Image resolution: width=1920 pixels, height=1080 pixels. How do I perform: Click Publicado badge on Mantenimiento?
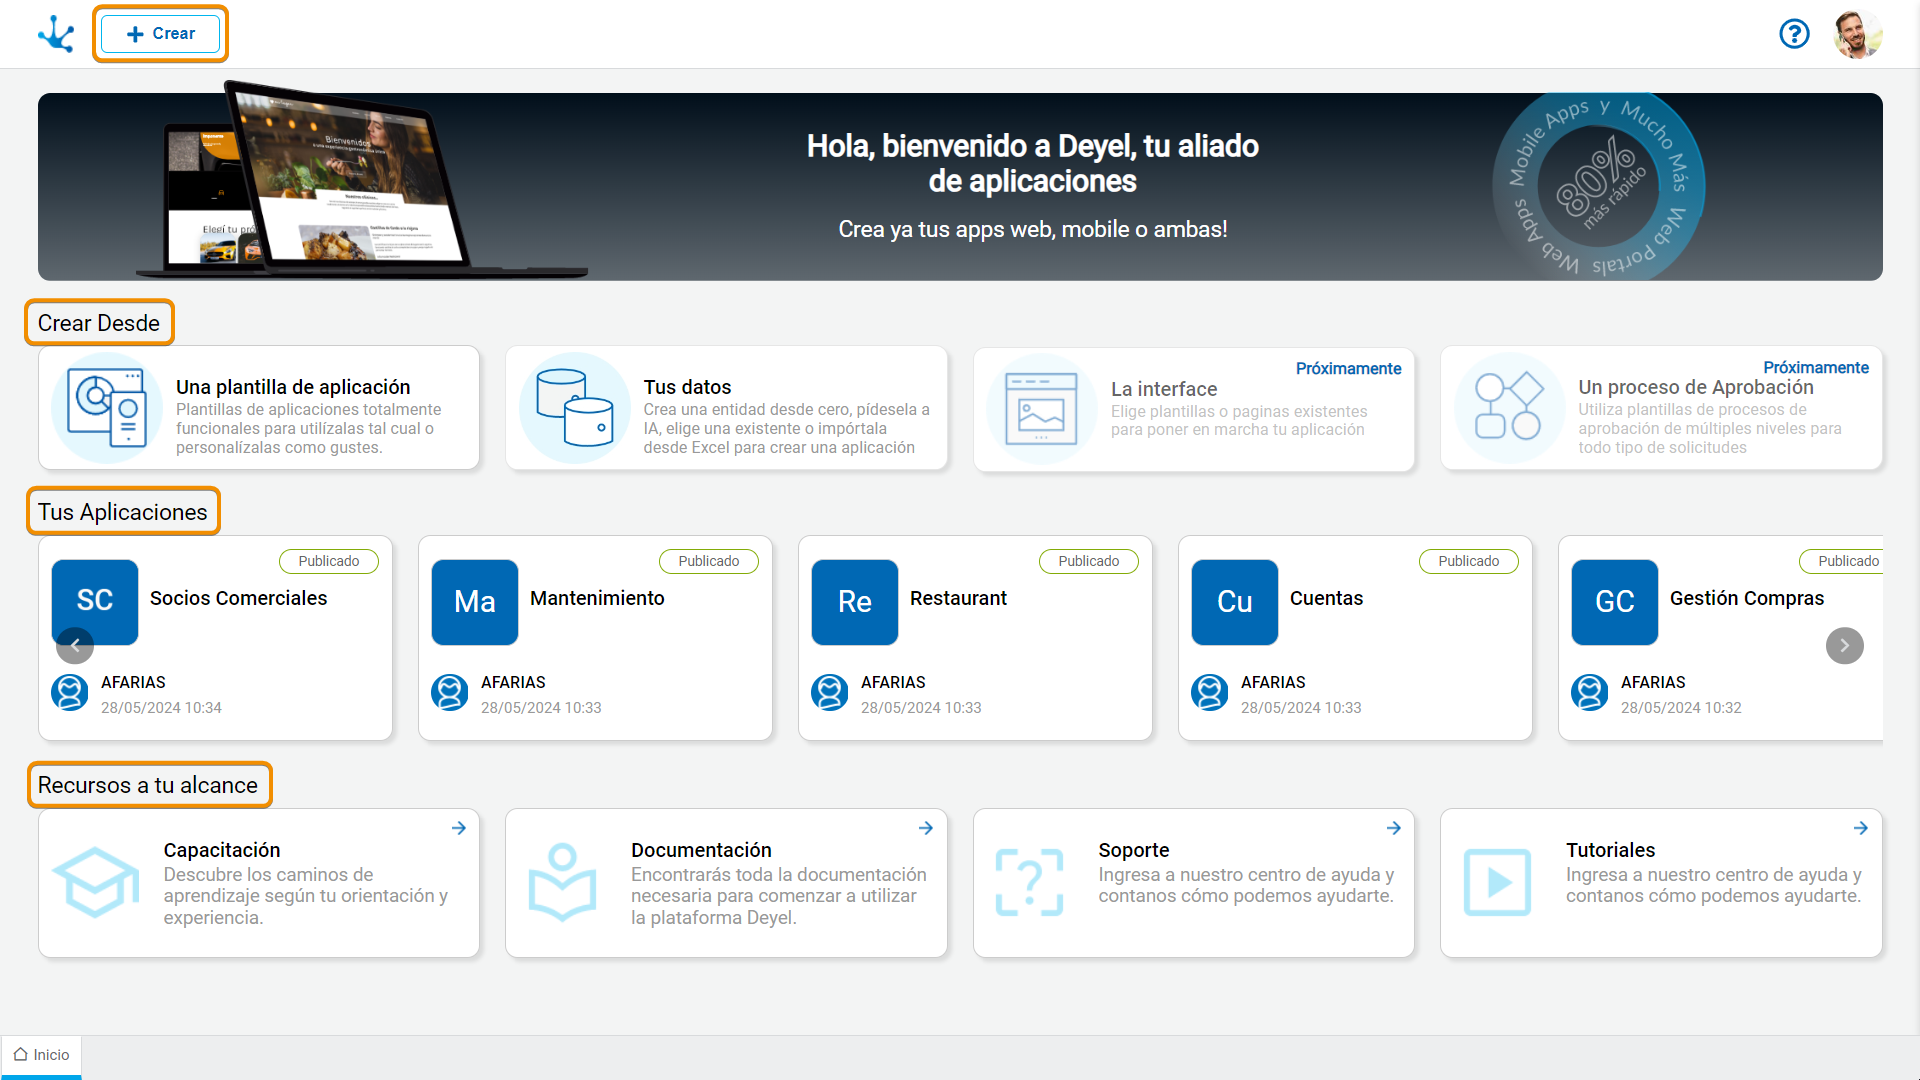[x=709, y=561]
